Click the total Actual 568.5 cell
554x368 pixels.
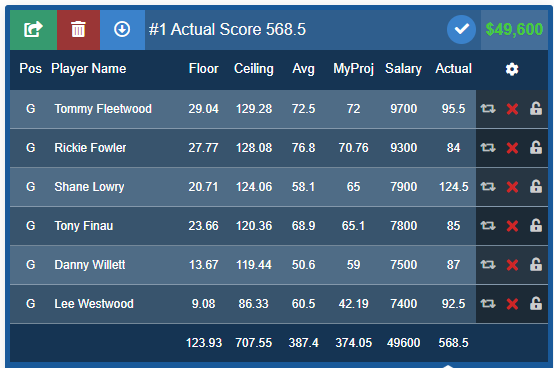(x=454, y=343)
